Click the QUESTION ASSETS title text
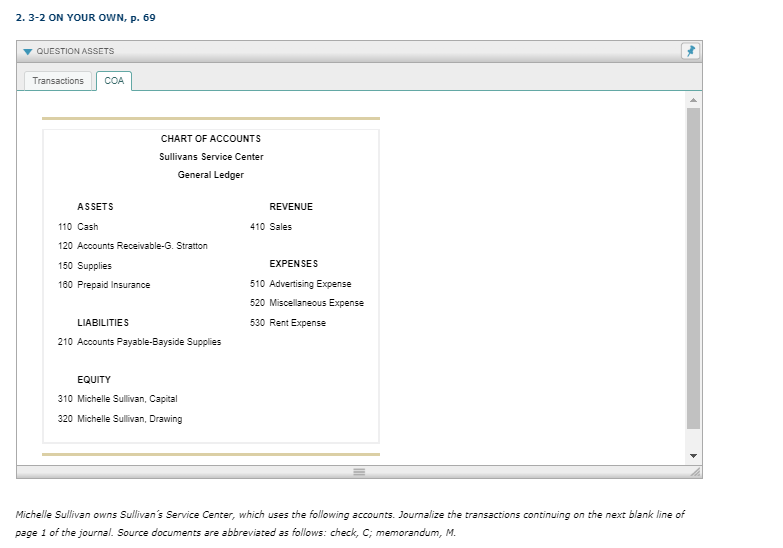783x548 pixels. tap(75, 51)
